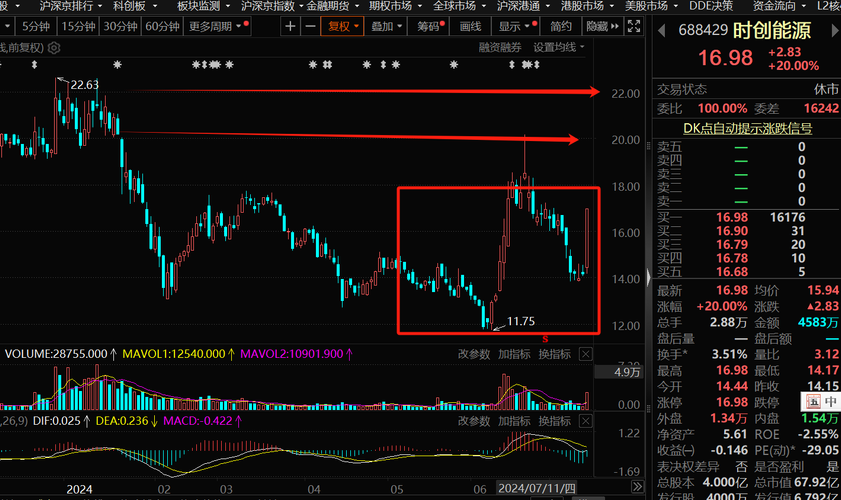841x500 pixels.
Task: Close the MACD indicator panel
Action: pyautogui.click(x=586, y=421)
